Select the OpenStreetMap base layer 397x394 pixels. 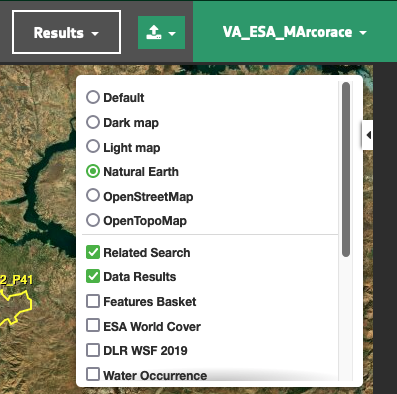93,196
